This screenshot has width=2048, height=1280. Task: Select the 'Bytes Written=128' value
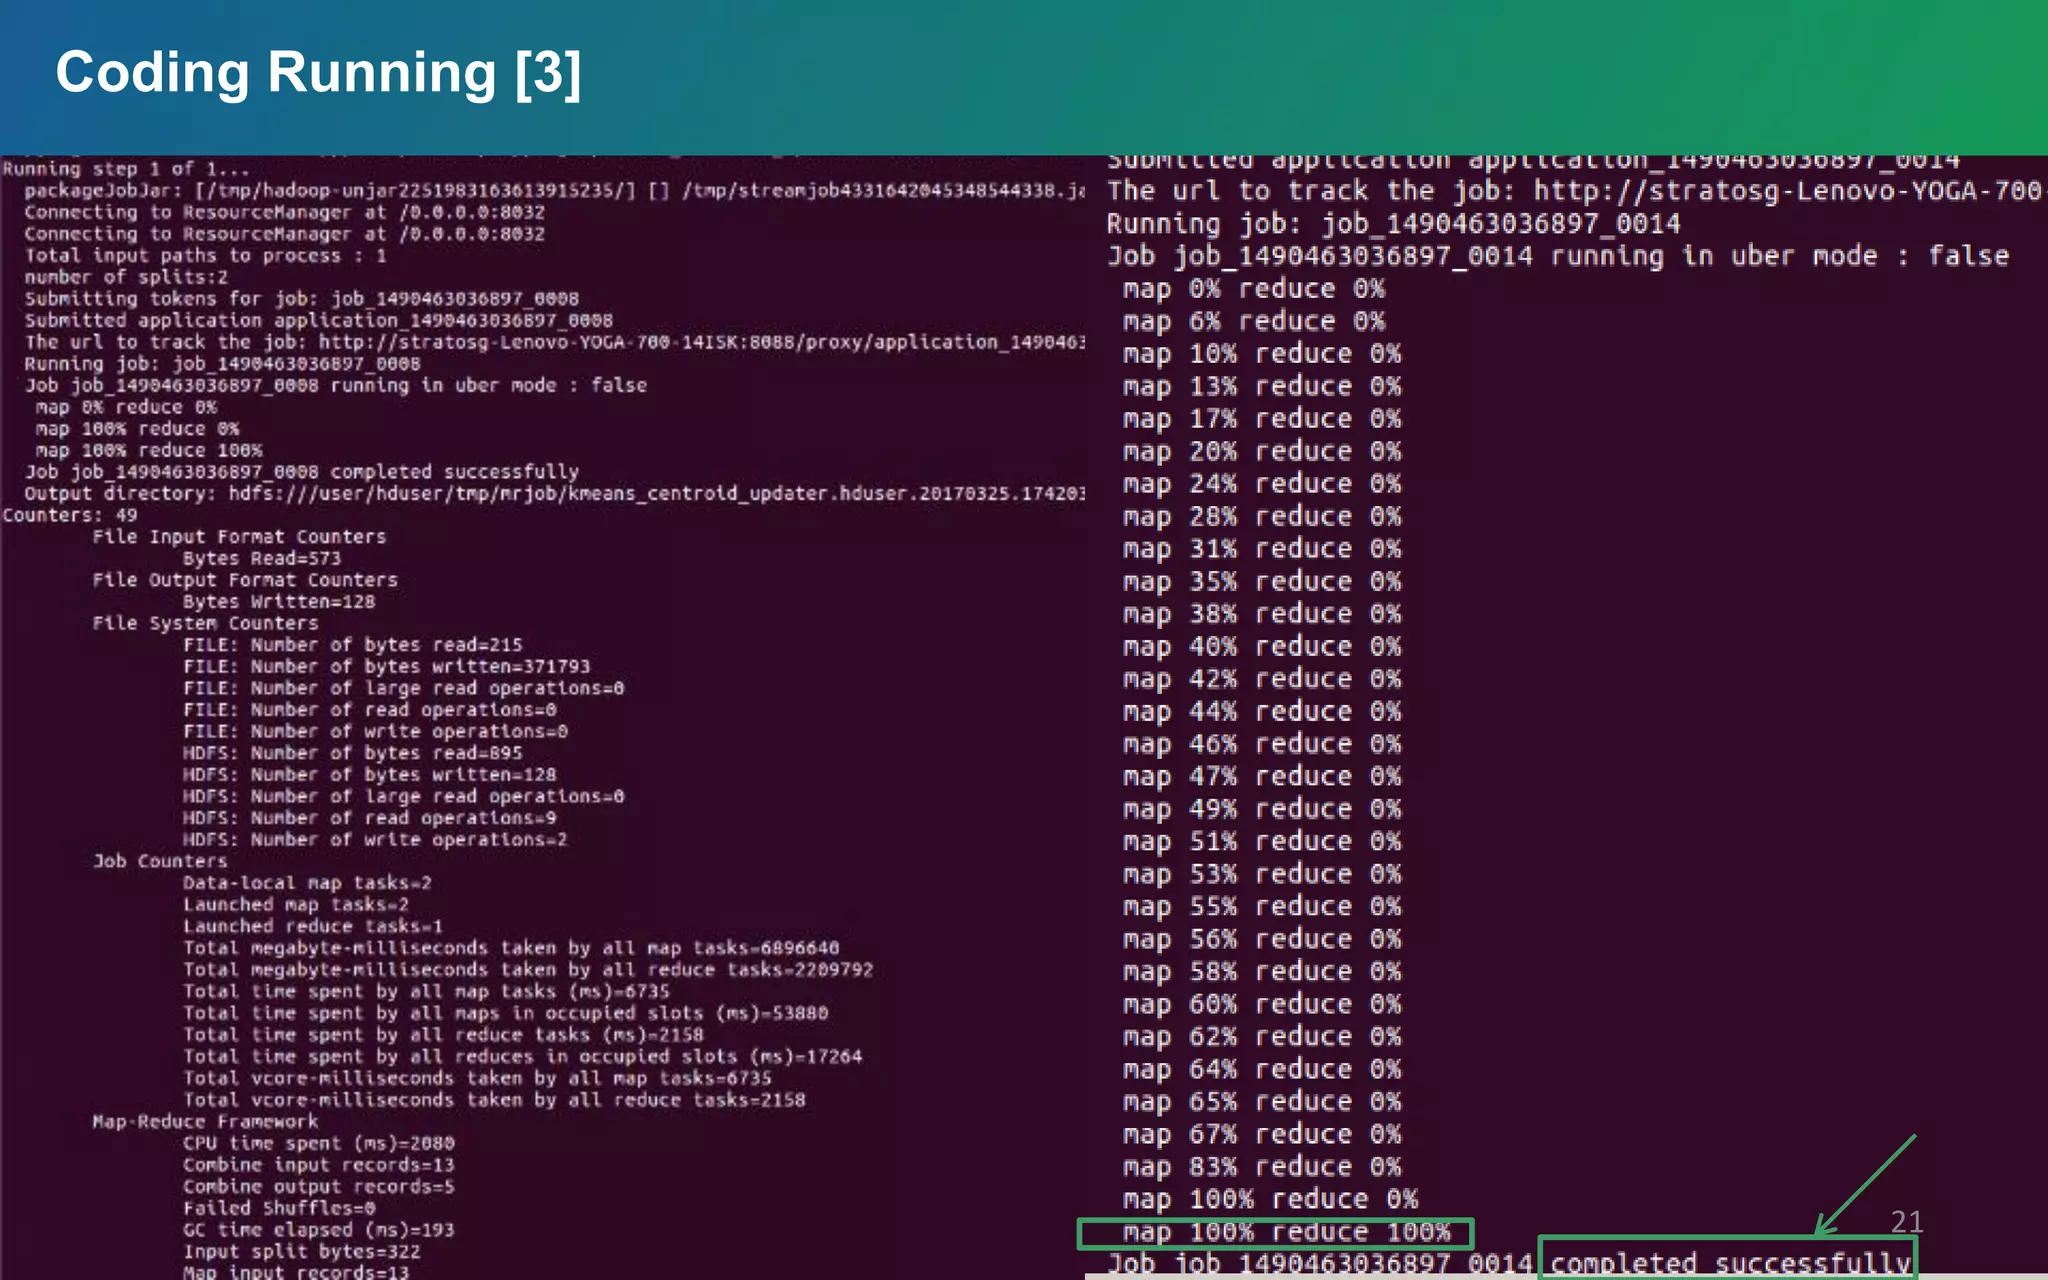tap(279, 602)
